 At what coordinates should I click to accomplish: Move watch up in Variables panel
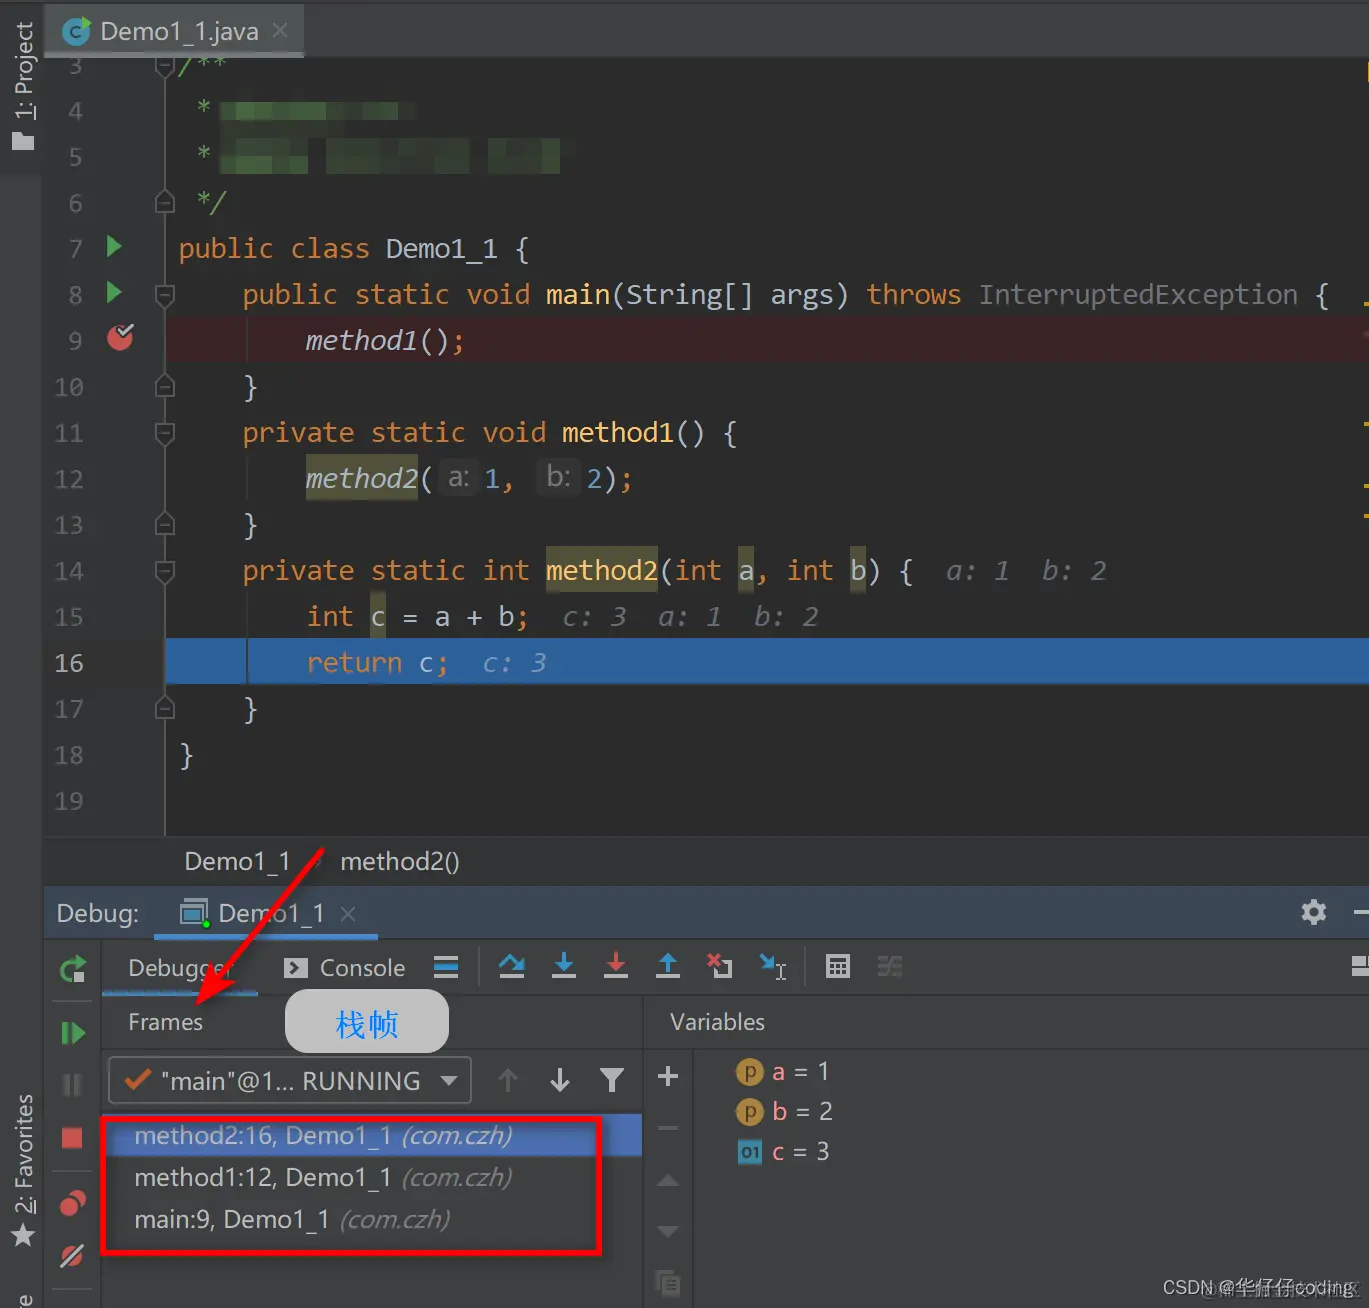point(668,1181)
